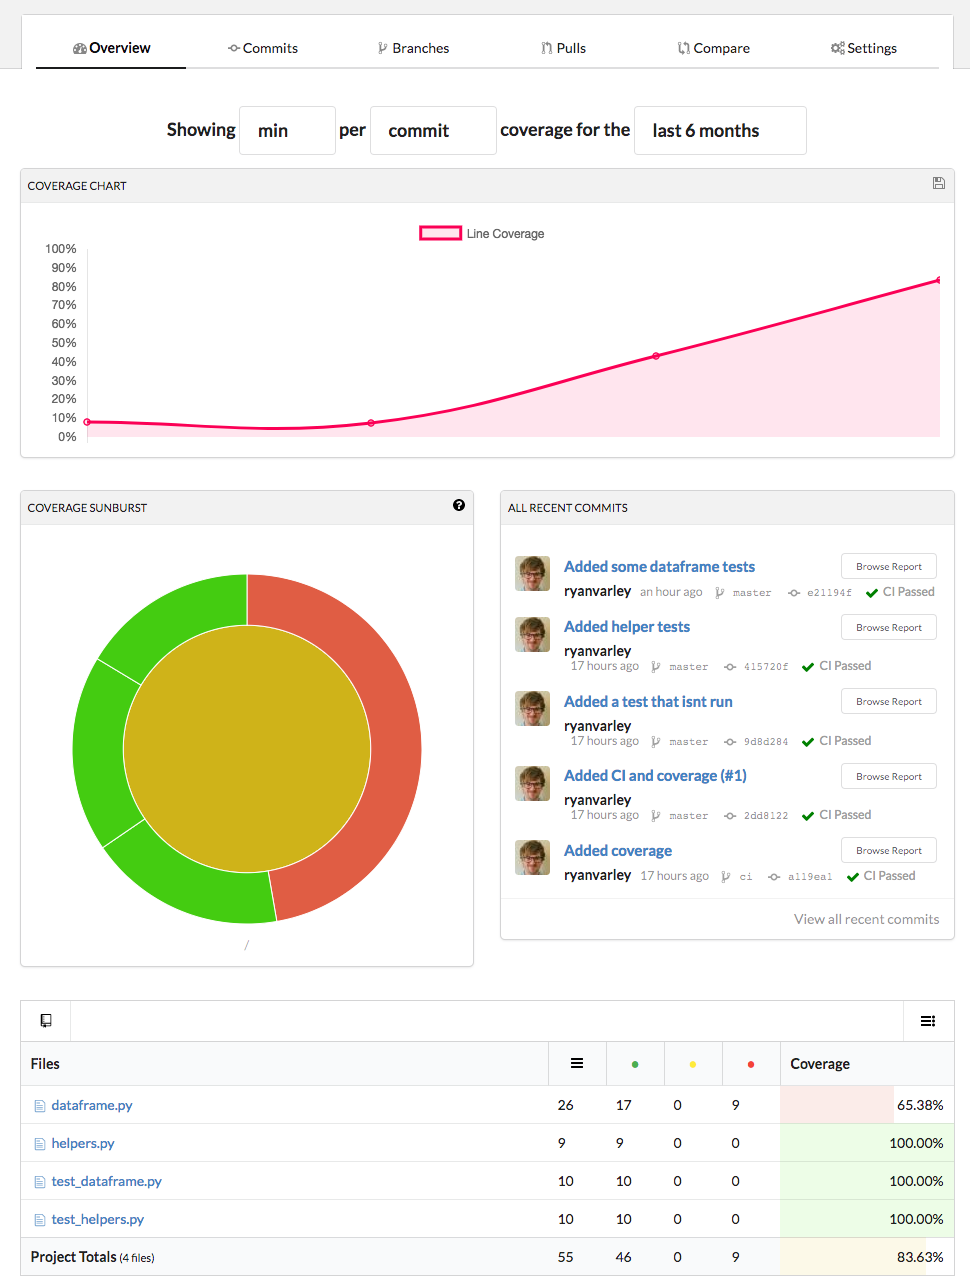This screenshot has width=970, height=1288.
Task: Open the dataframe.py file link
Action: 91,1105
